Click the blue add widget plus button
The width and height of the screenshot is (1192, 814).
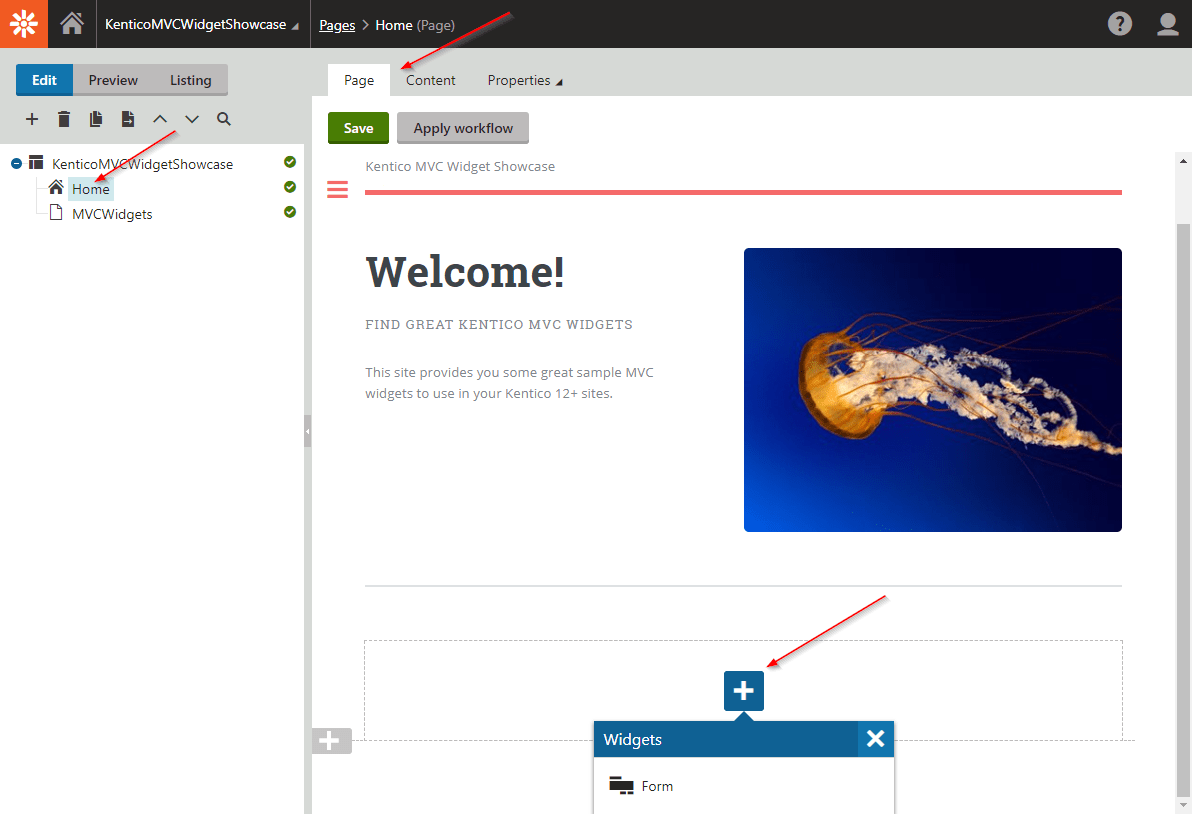pos(743,690)
